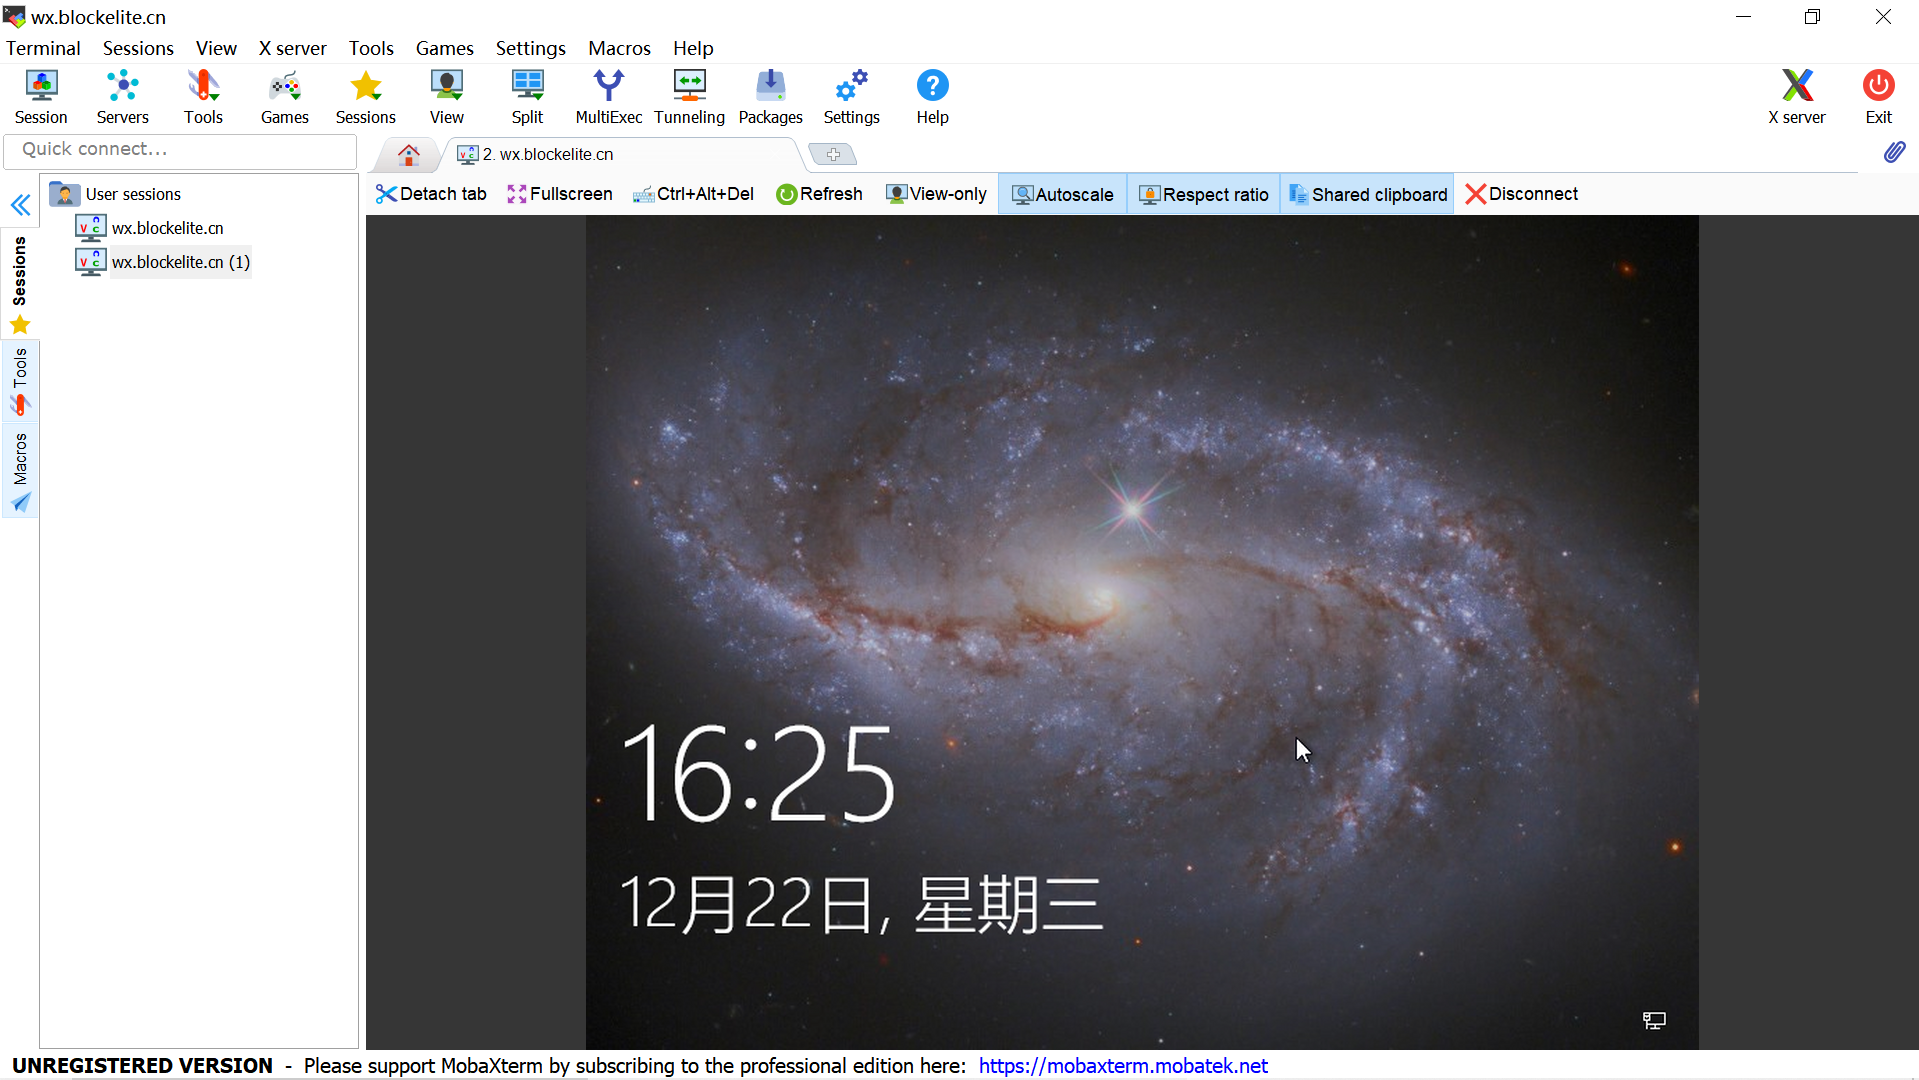
Task: Switch to the wx.blockelite.cn session tab
Action: (545, 153)
